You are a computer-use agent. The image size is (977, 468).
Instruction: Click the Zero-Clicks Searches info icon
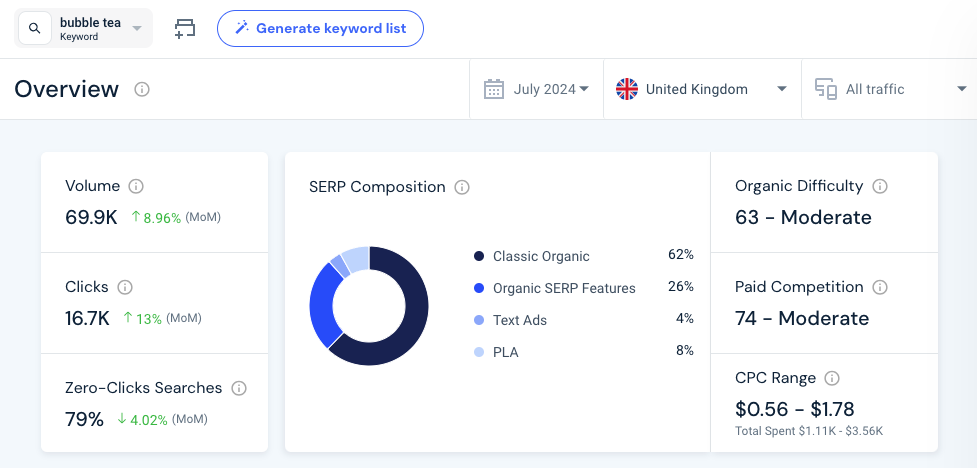click(x=239, y=388)
